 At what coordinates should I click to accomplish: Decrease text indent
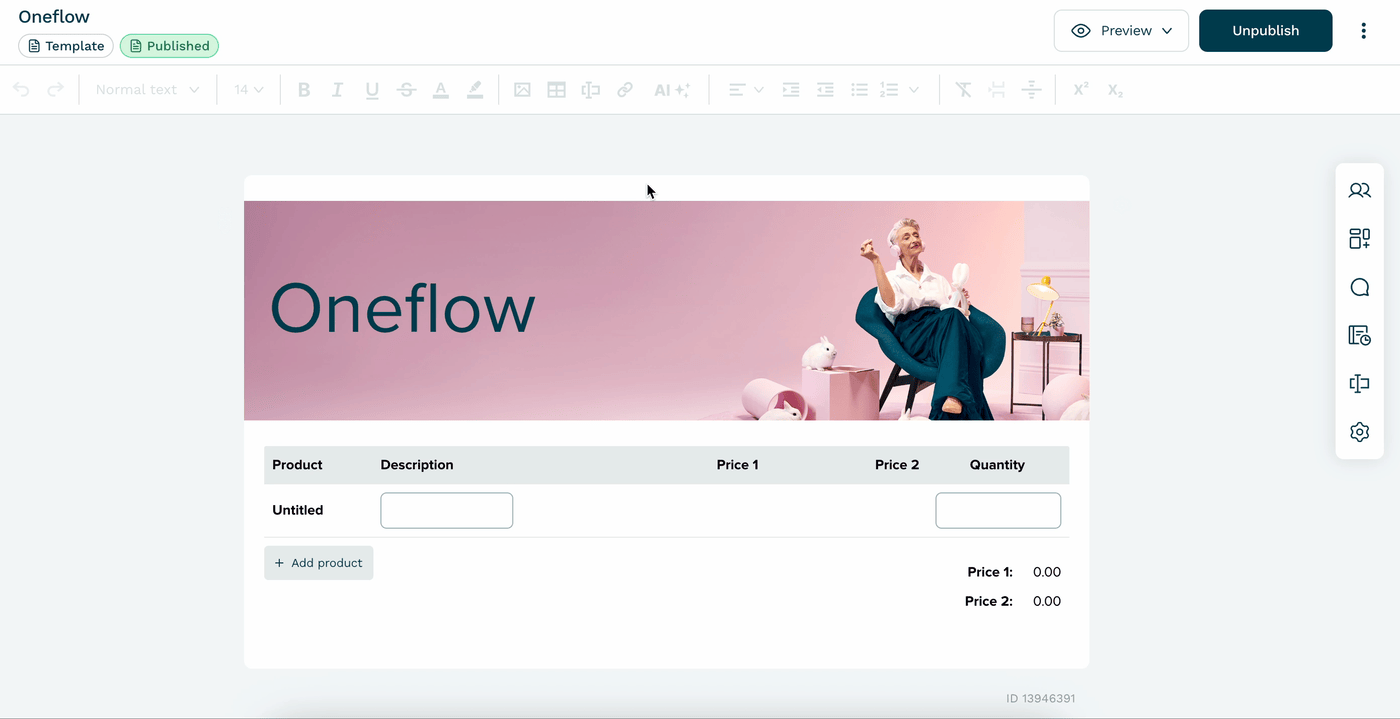825,90
